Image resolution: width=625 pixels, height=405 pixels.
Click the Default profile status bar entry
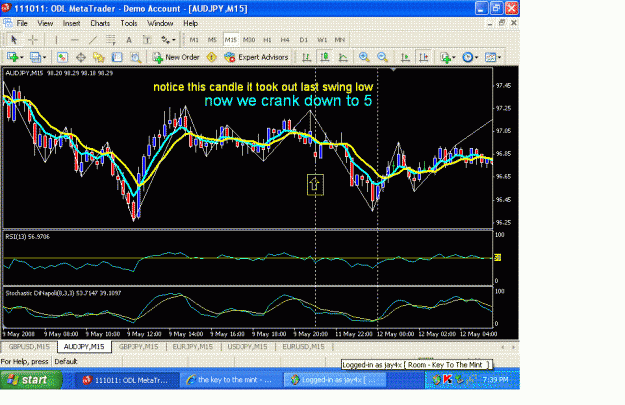click(x=66, y=362)
